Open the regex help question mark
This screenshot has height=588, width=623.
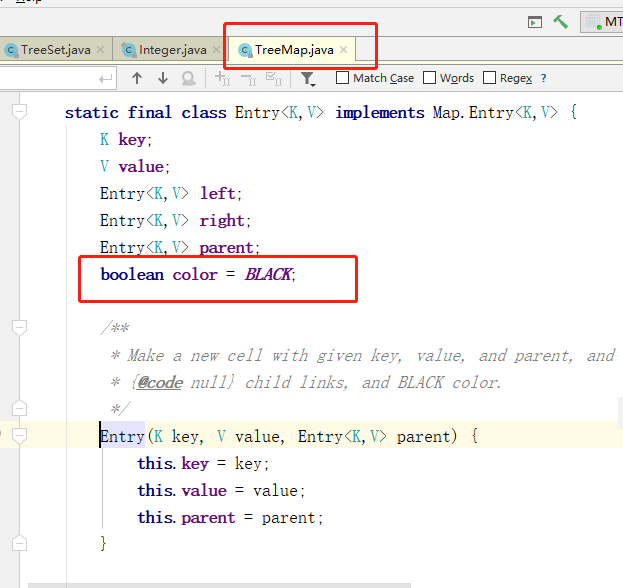pos(544,78)
